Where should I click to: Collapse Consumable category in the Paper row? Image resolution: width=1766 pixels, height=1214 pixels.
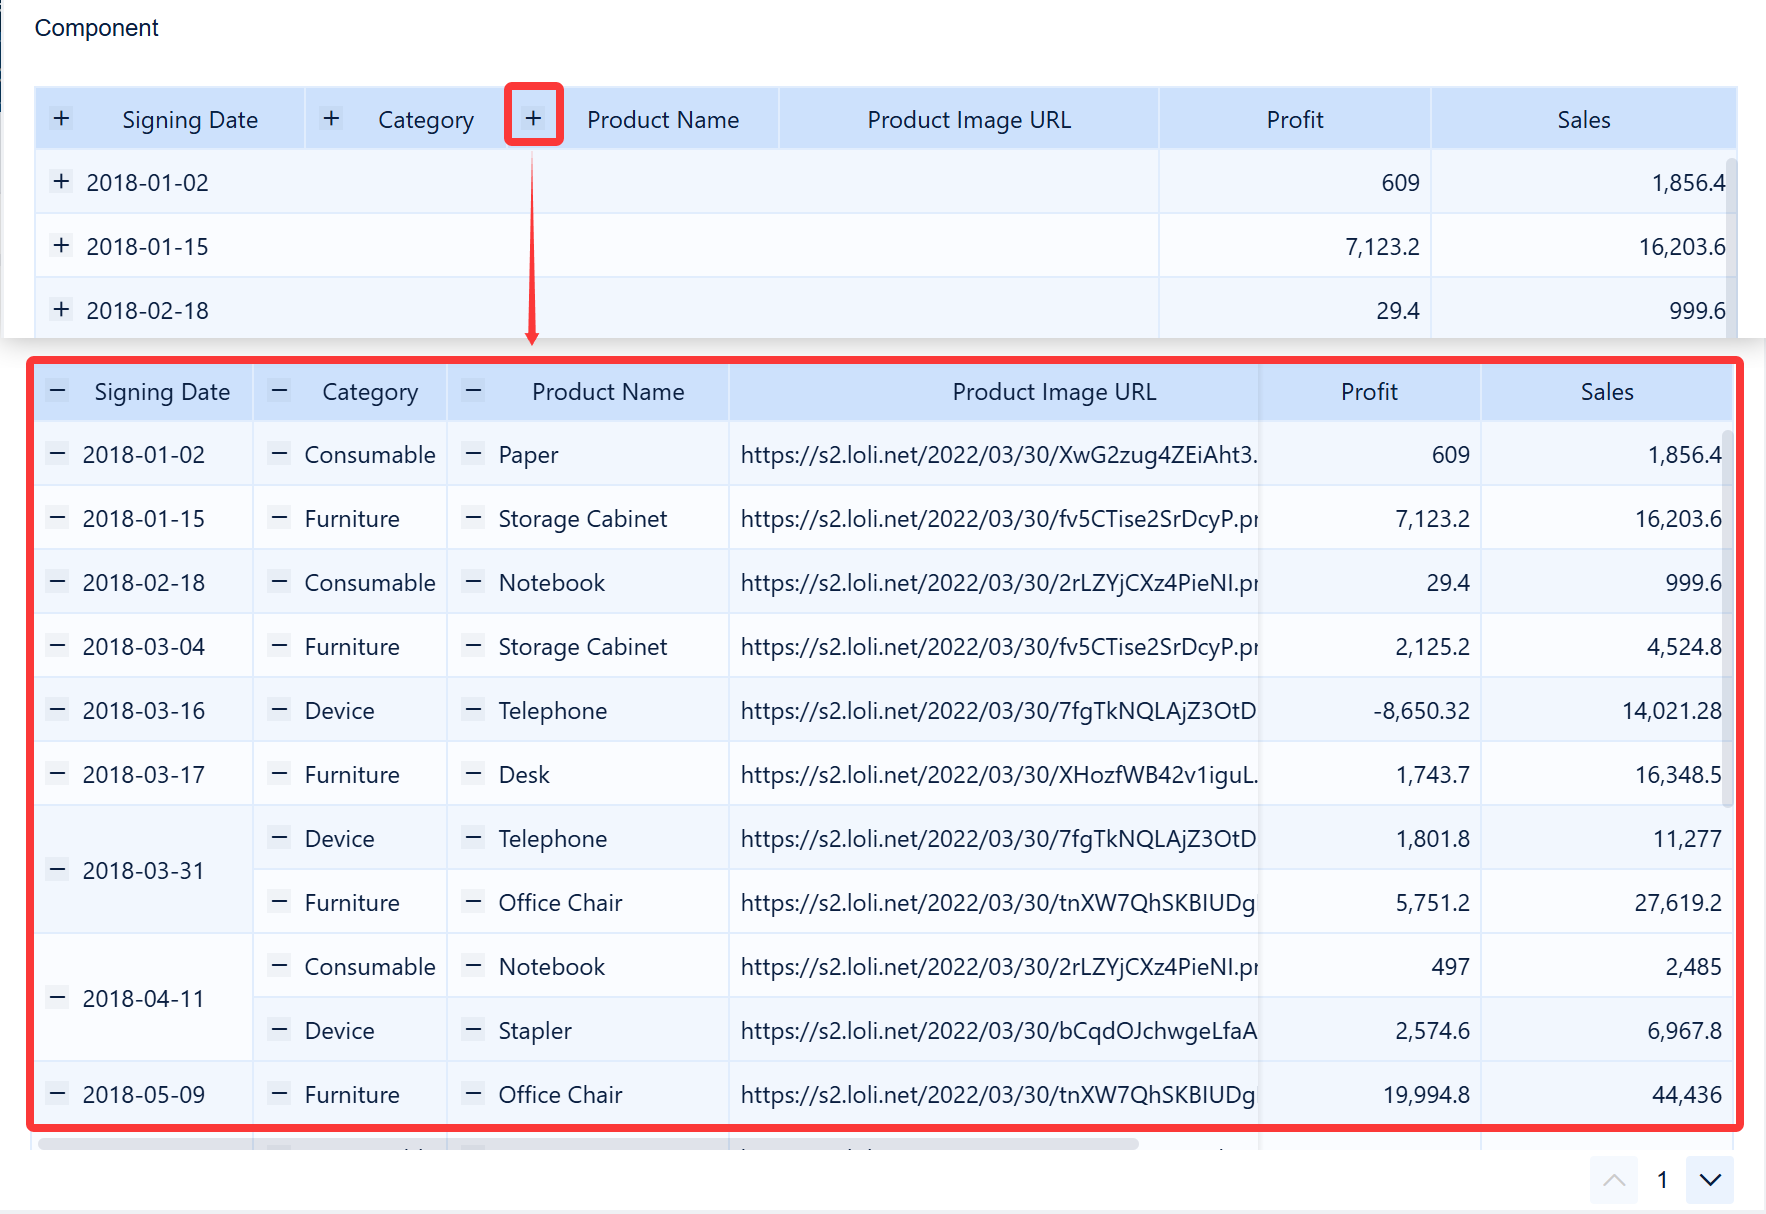click(280, 454)
